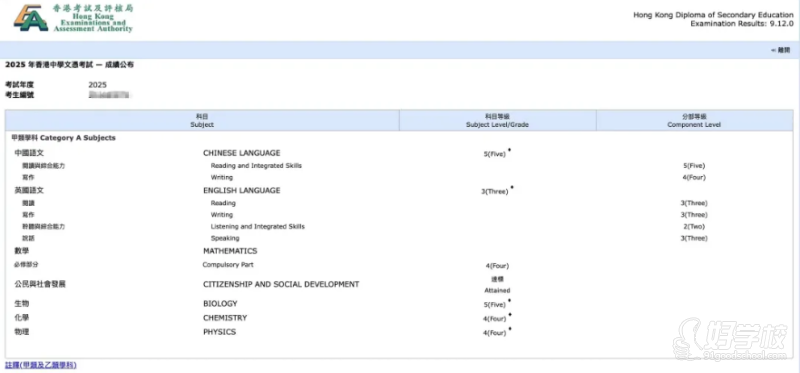Click the asterisk beside Physics 4(Four)
800x373 pixels.
[x=509, y=330]
